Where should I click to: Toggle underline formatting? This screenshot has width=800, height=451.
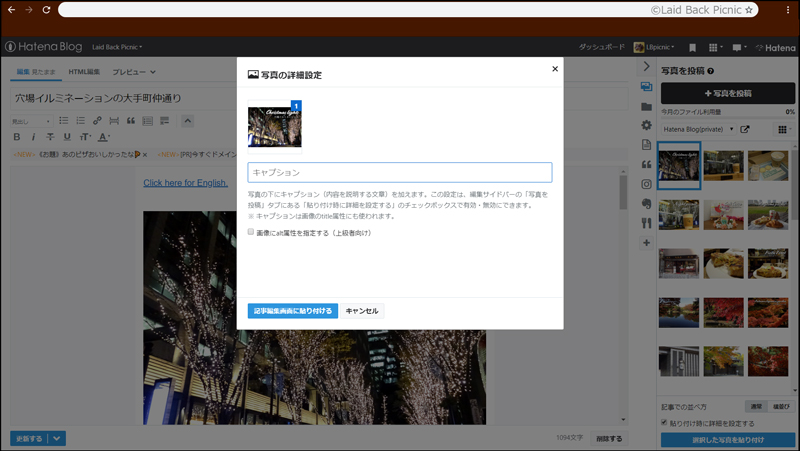click(67, 137)
